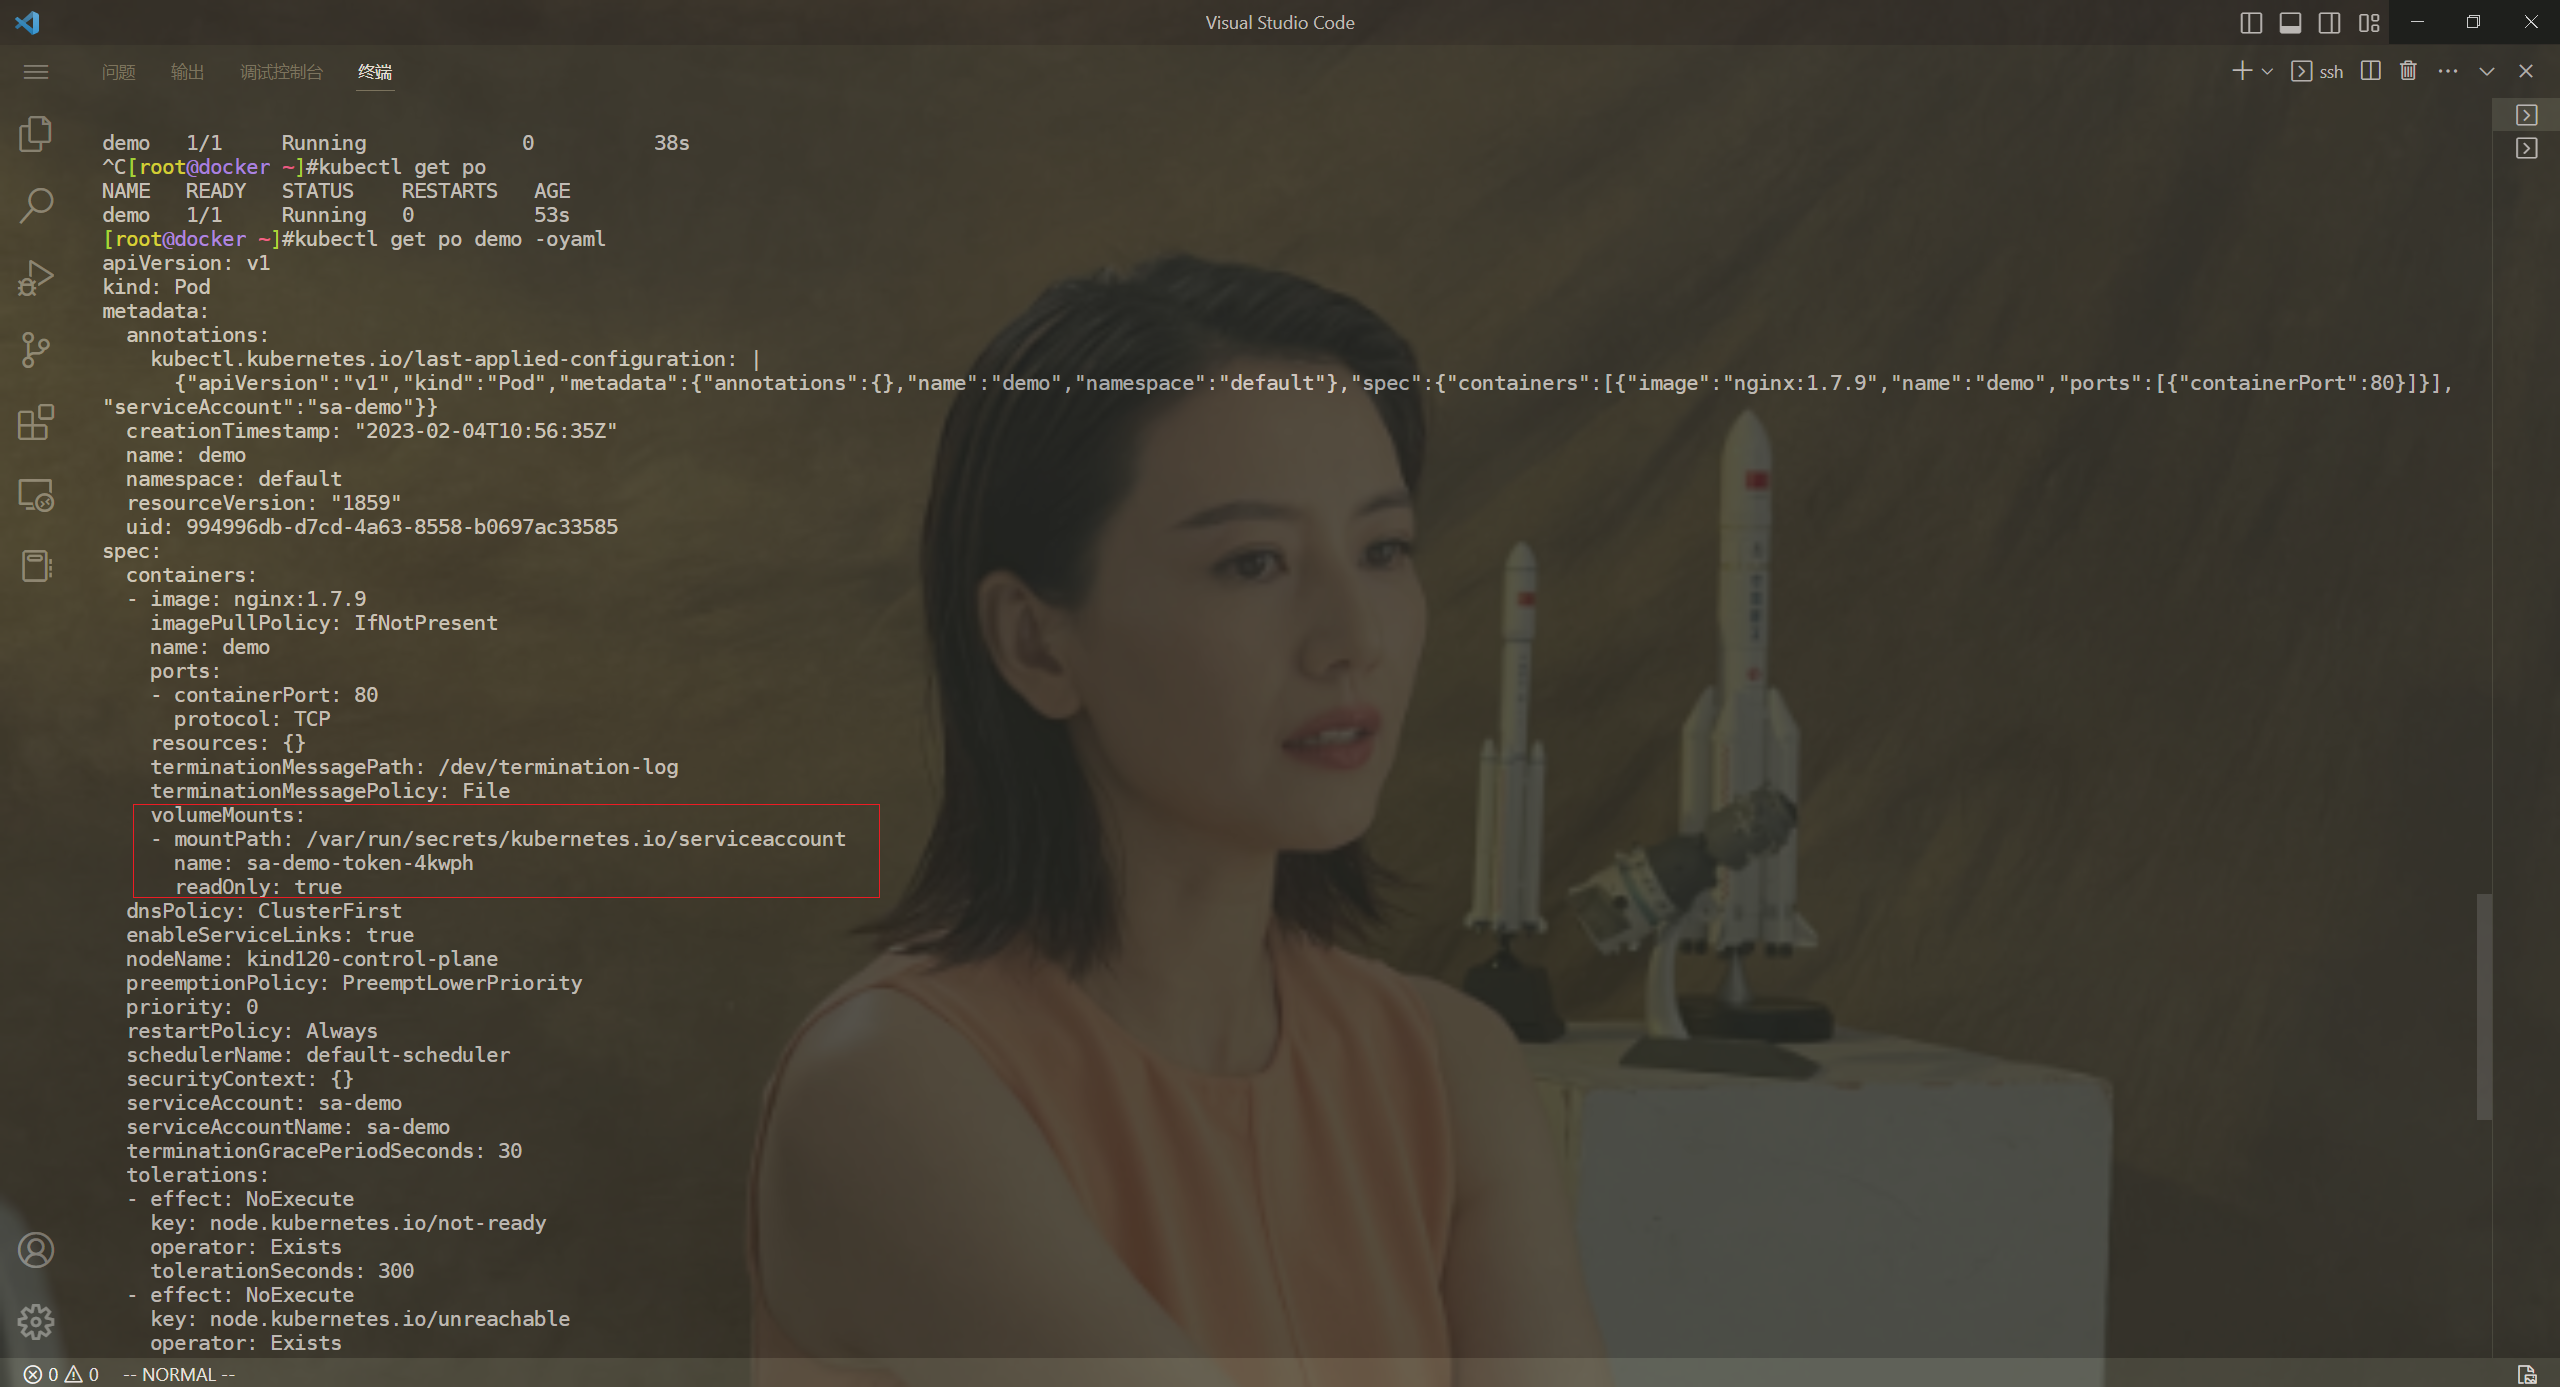Image resolution: width=2560 pixels, height=1387 pixels.
Task: Open the Search view
Action: click(x=36, y=205)
